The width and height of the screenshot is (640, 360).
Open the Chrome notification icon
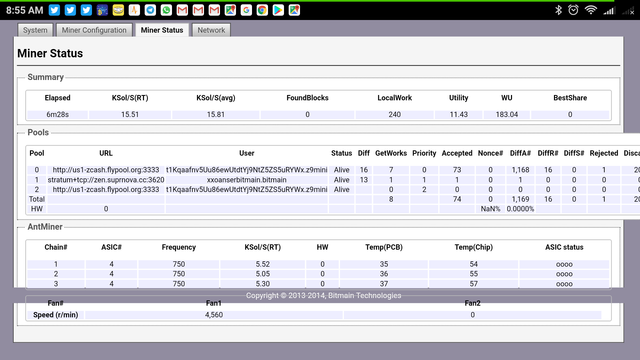[x=262, y=10]
